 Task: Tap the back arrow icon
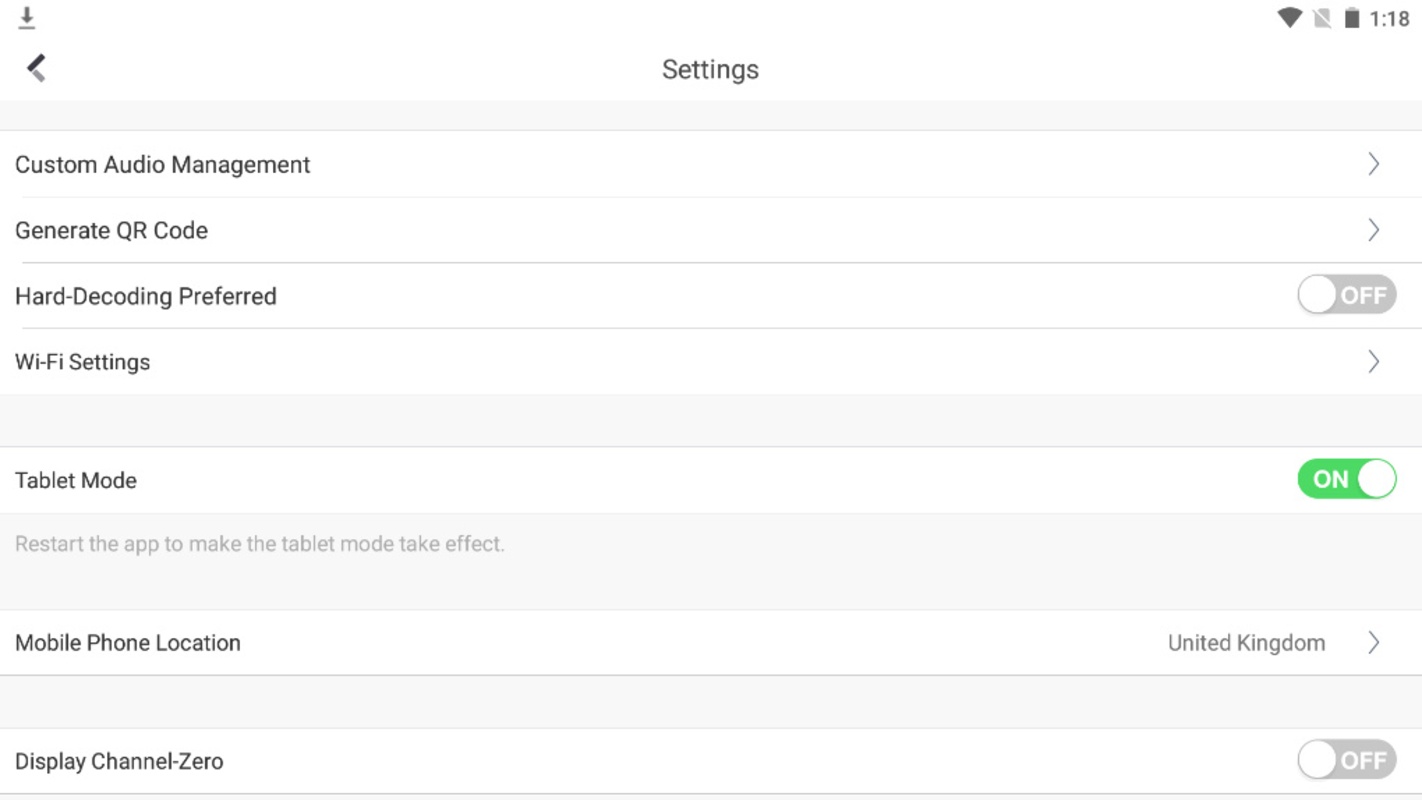click(x=37, y=68)
